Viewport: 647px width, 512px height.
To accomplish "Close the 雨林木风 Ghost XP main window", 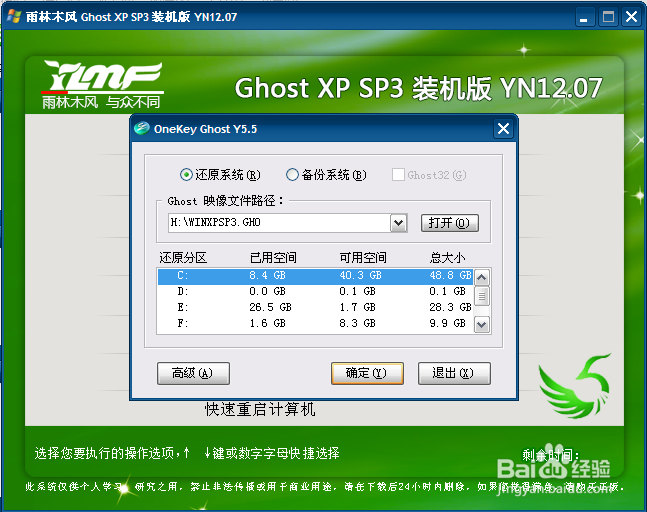I will [x=632, y=17].
